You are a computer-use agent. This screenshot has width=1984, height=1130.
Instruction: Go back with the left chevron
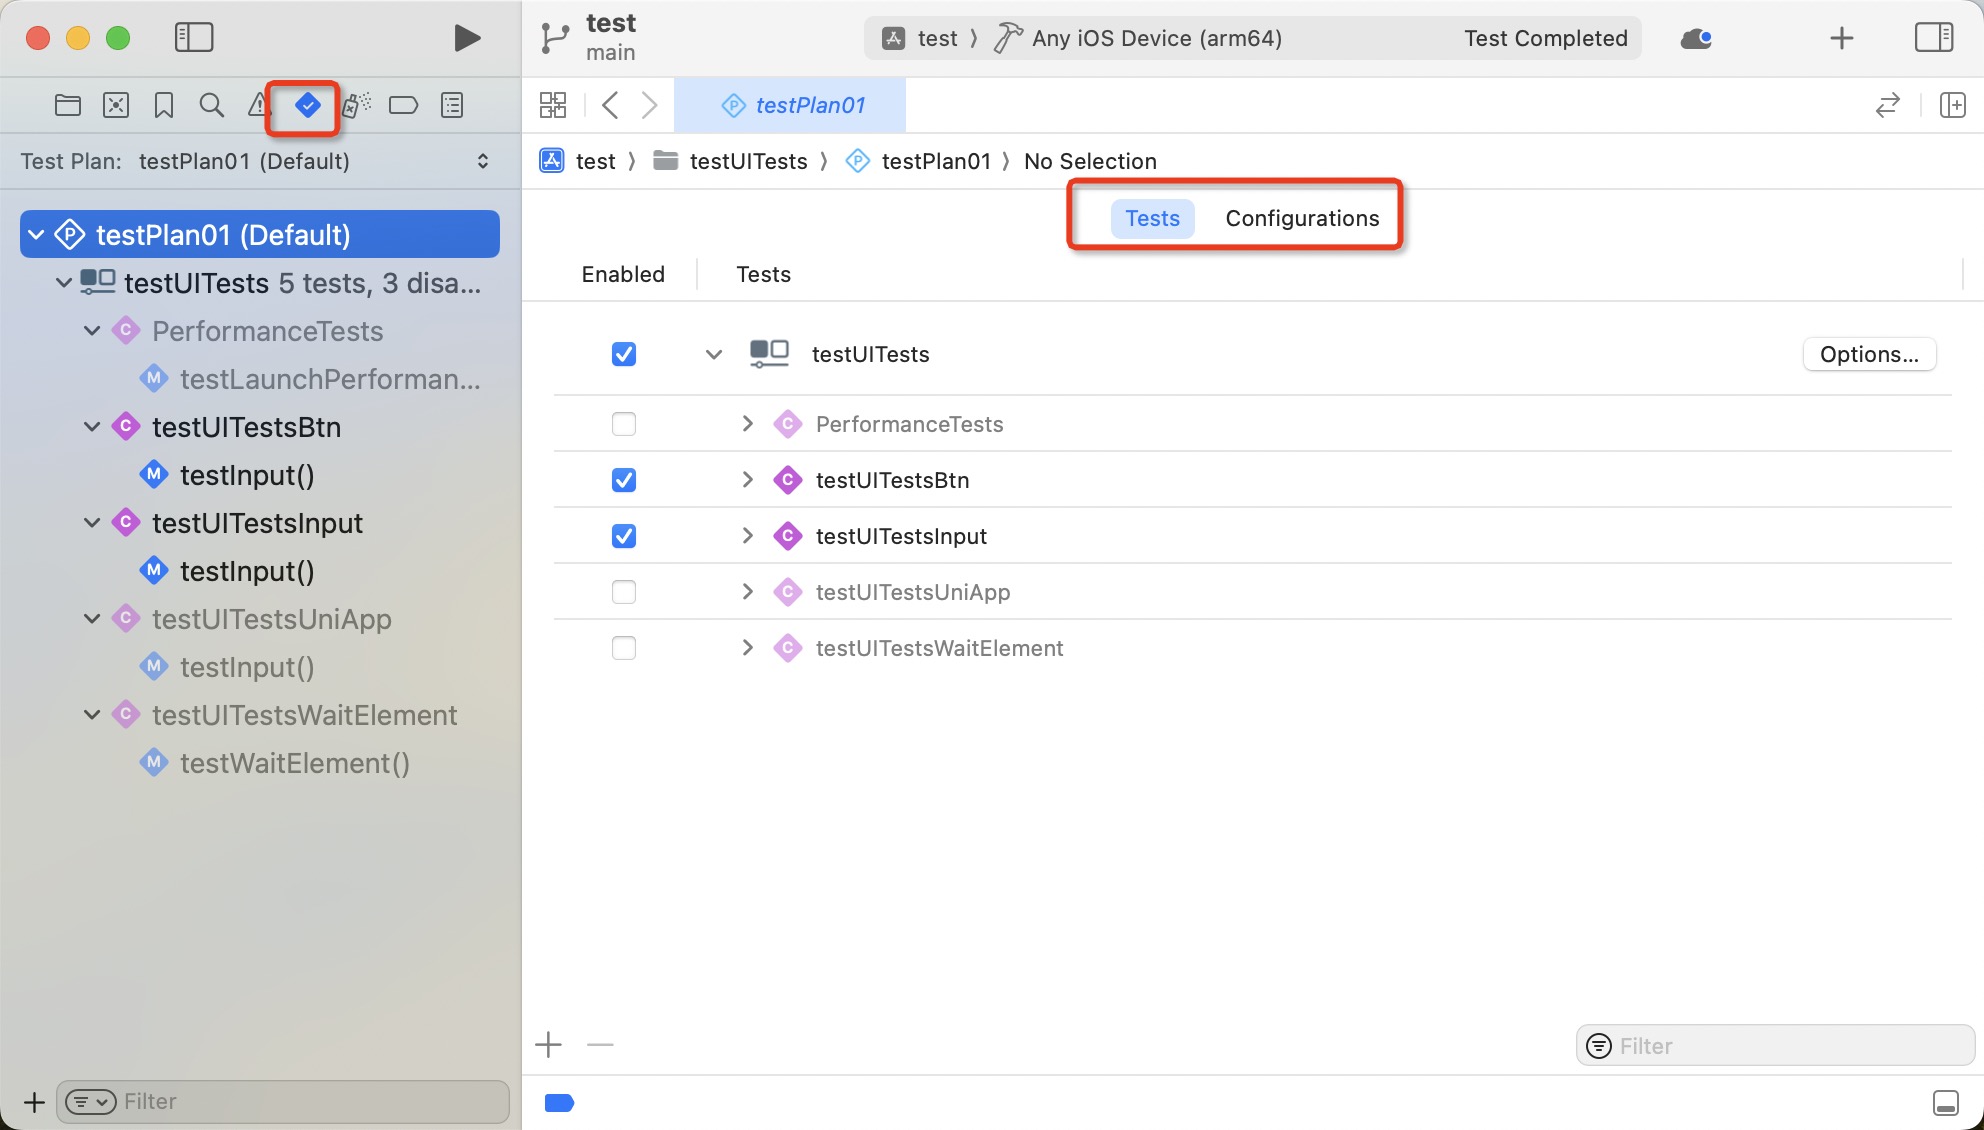(x=611, y=105)
